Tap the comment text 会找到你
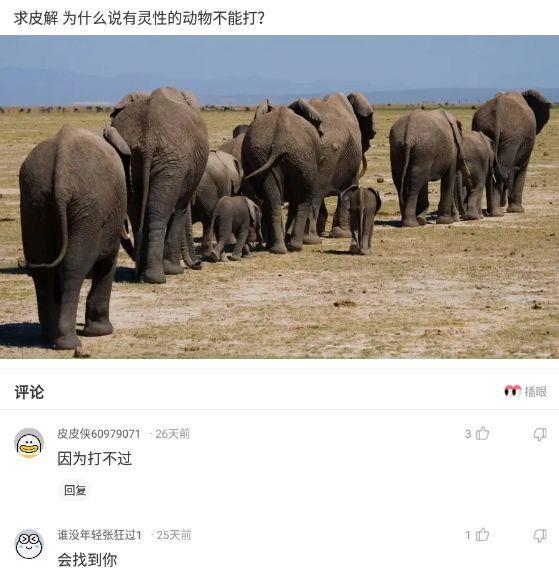559x575 pixels. click(x=87, y=560)
